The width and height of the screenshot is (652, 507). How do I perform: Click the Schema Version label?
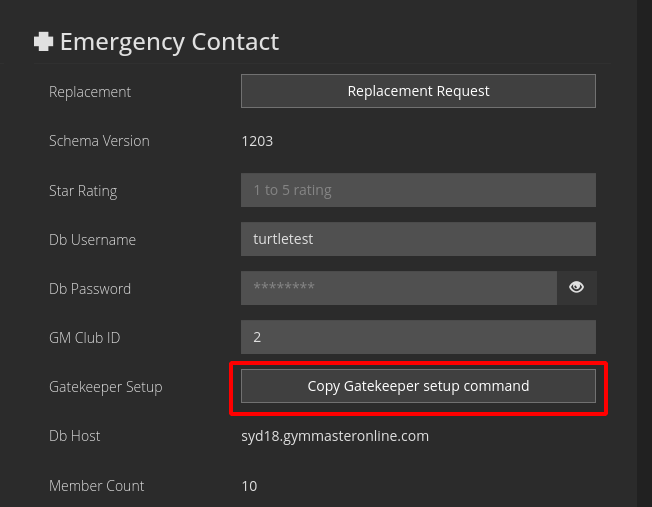coord(99,141)
